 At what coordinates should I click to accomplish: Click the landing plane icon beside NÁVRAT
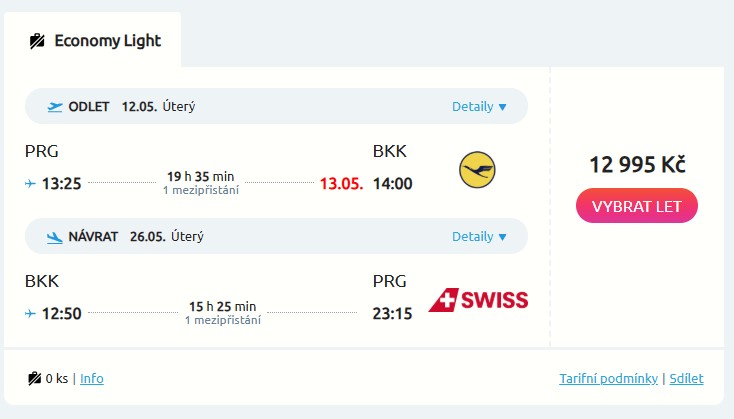coord(55,237)
